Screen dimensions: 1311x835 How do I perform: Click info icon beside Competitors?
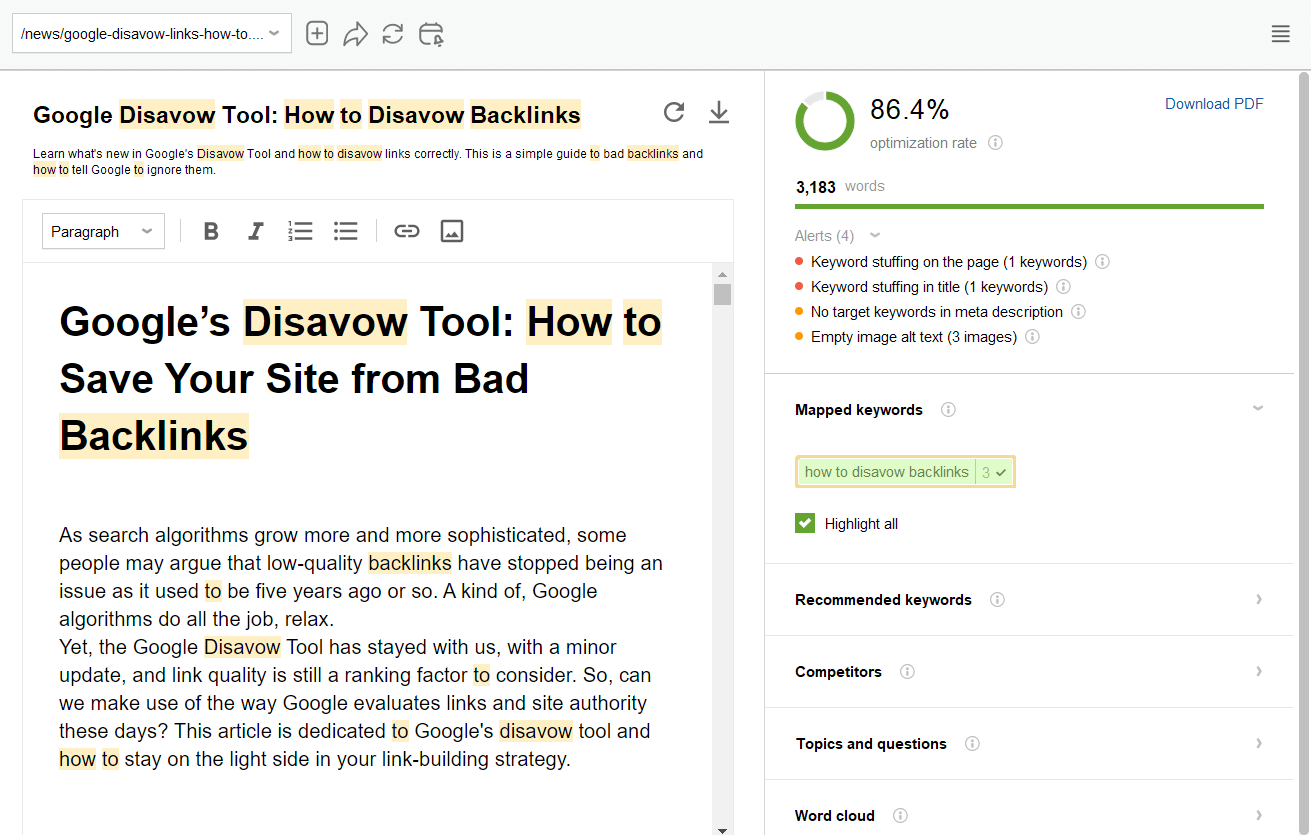coord(907,672)
